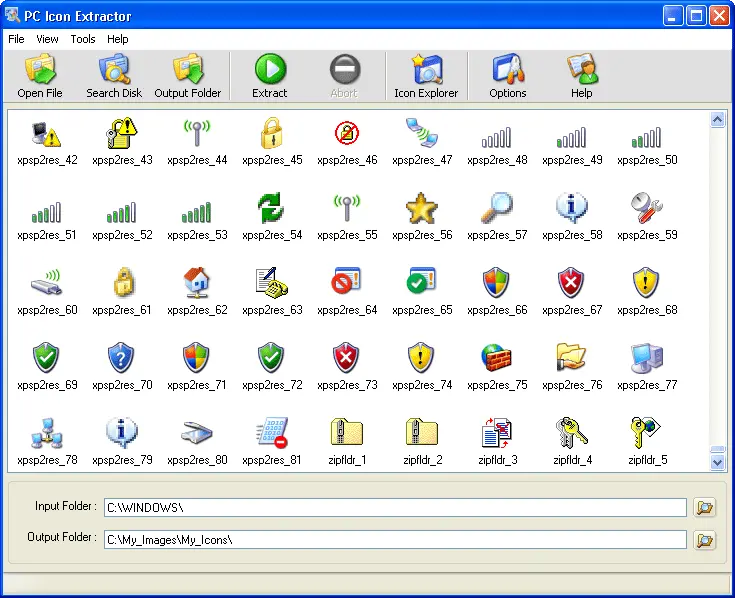Open the View menu

[x=48, y=39]
